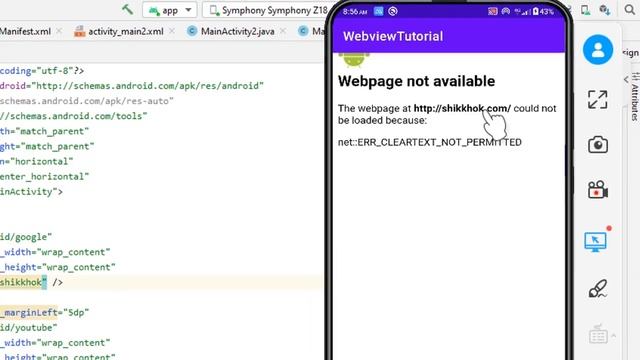Click the WebviewTutorial app title on phone
640x360 pixels.
[393, 36]
